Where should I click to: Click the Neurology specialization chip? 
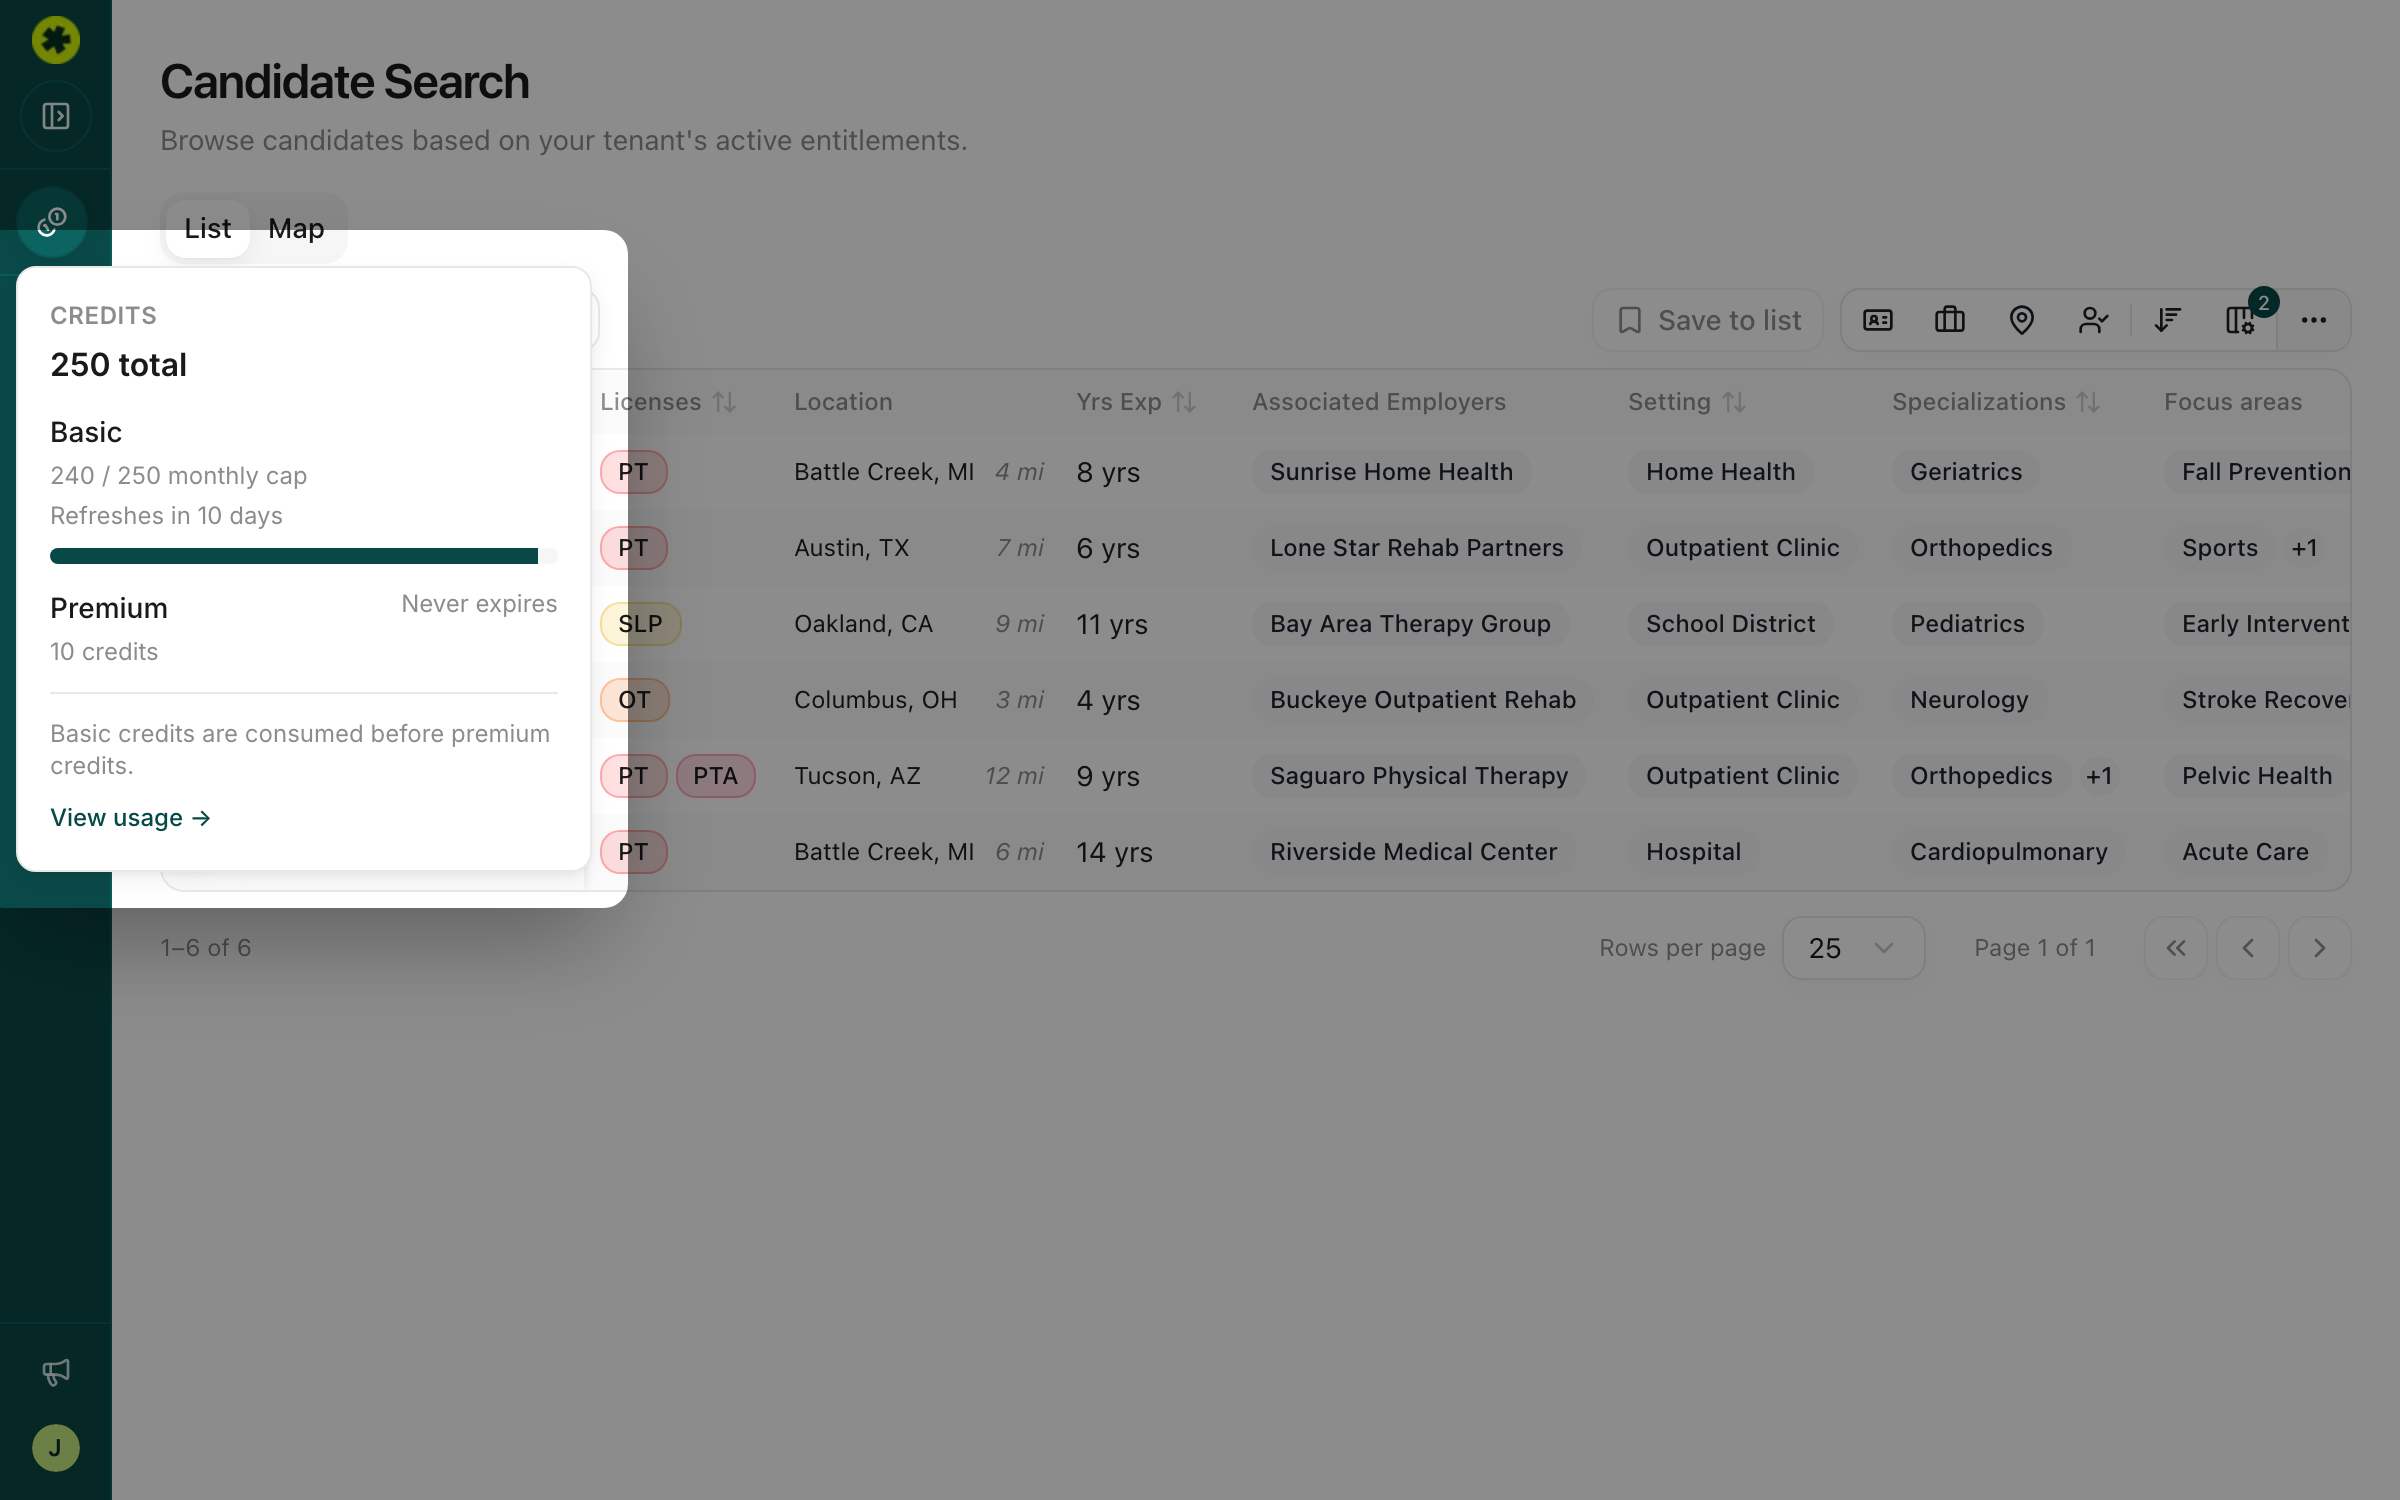click(1969, 700)
